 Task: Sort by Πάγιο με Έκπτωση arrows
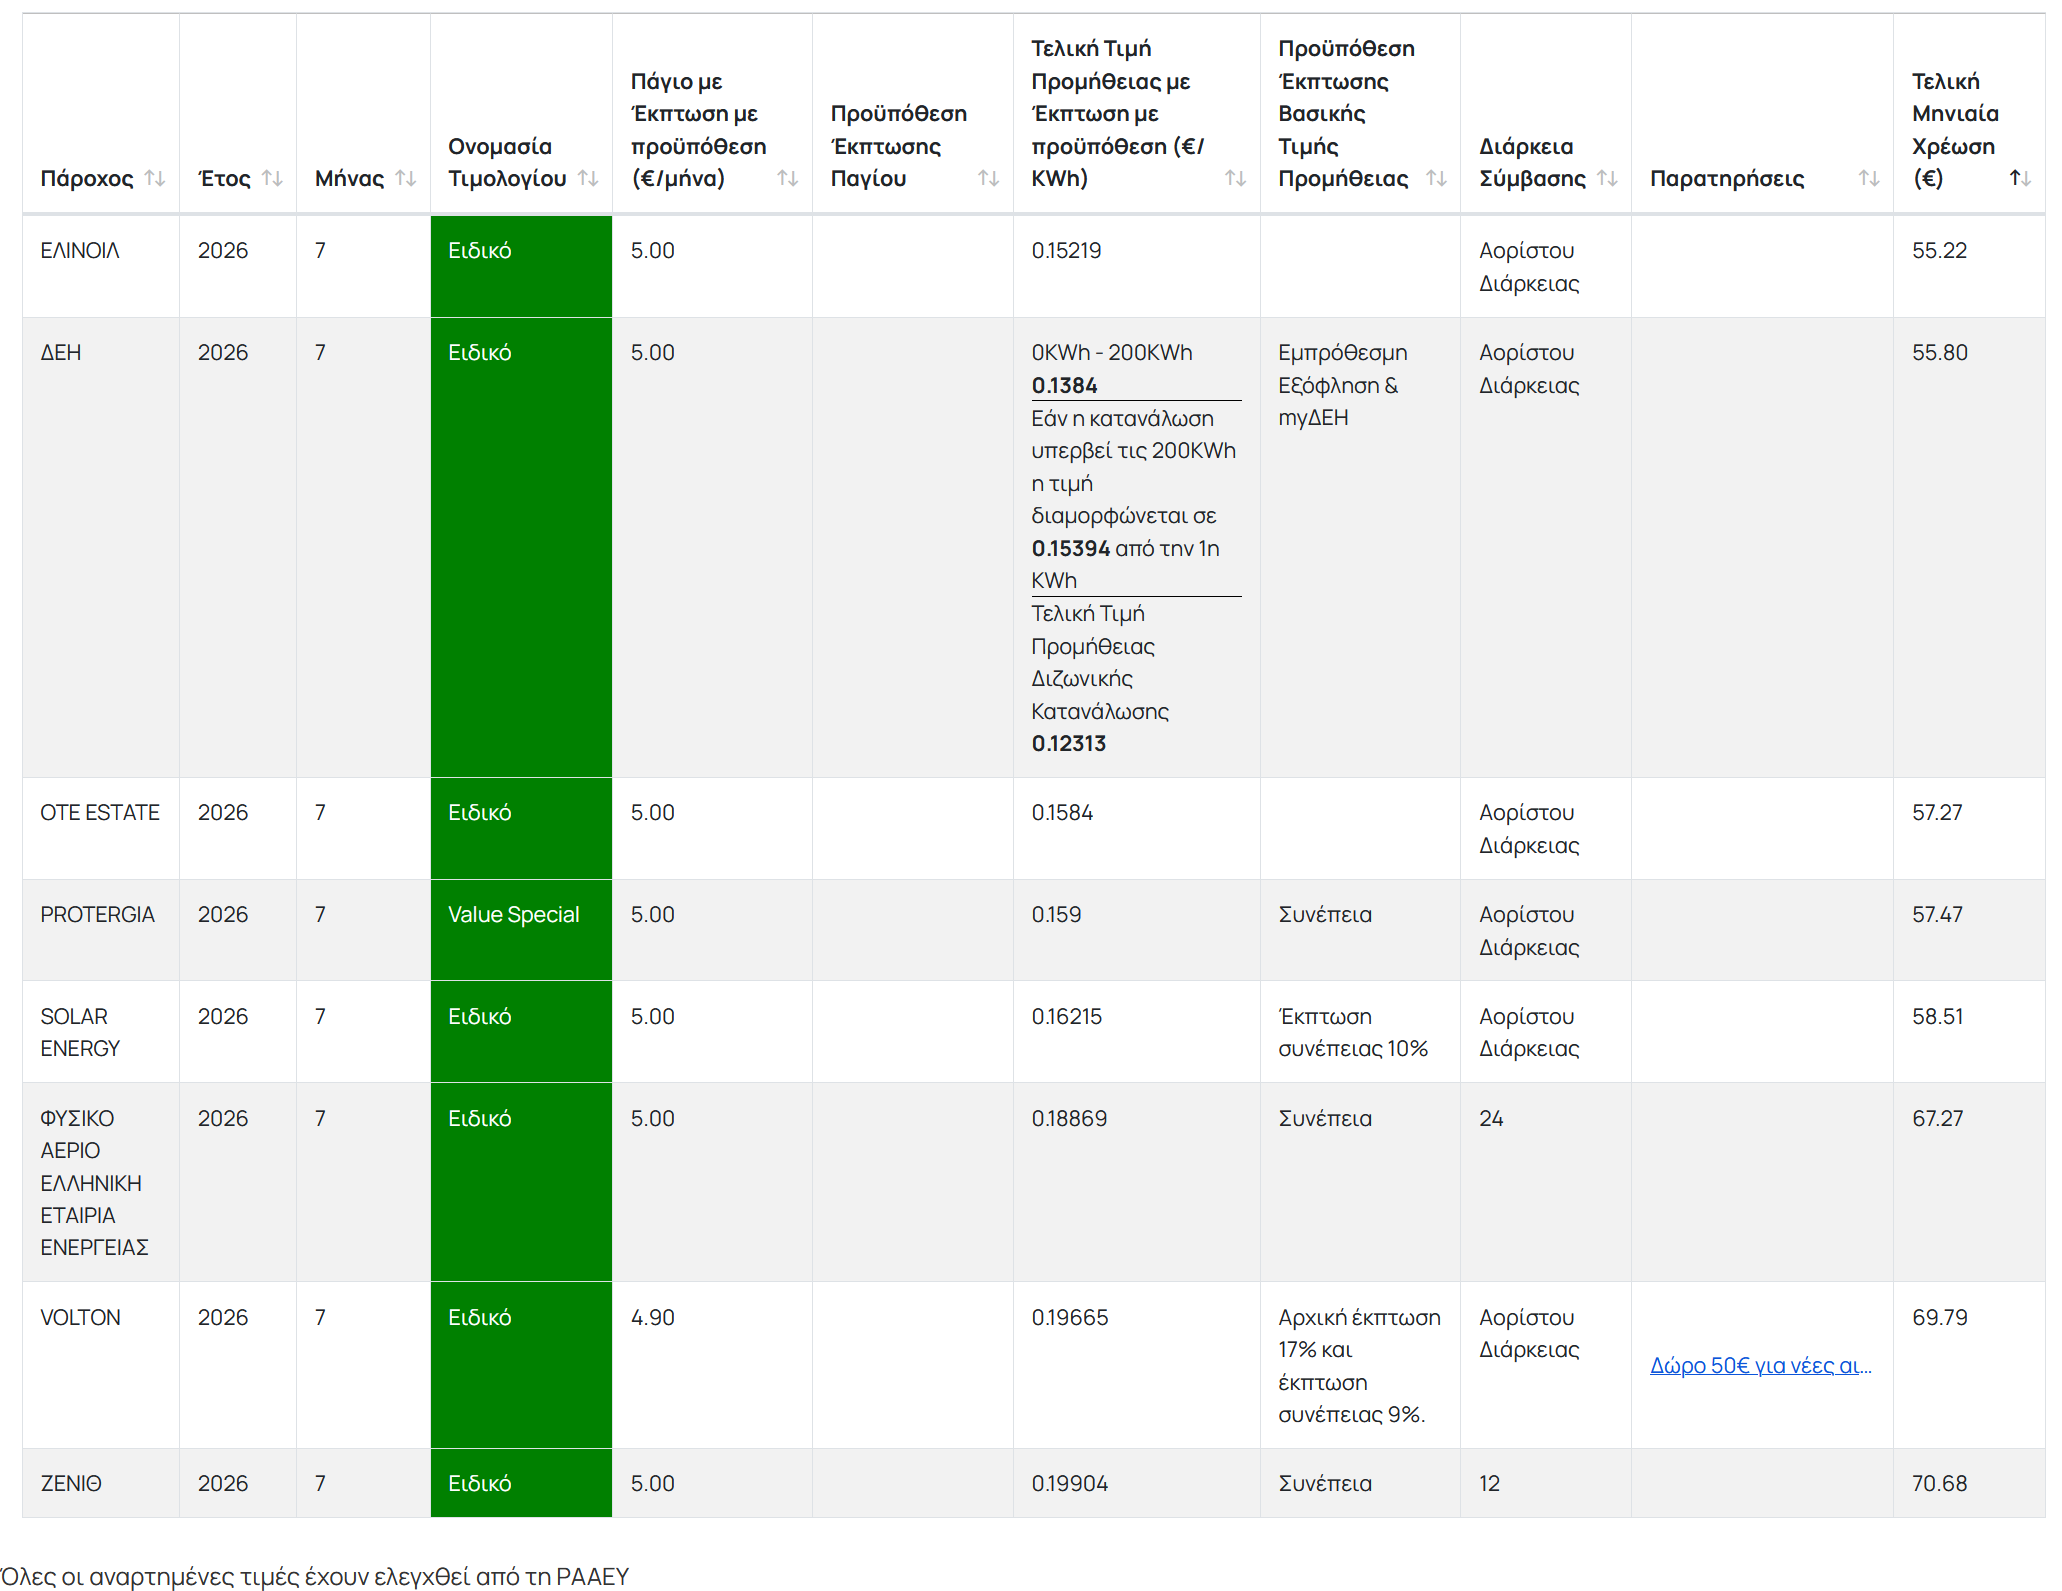[x=788, y=178]
